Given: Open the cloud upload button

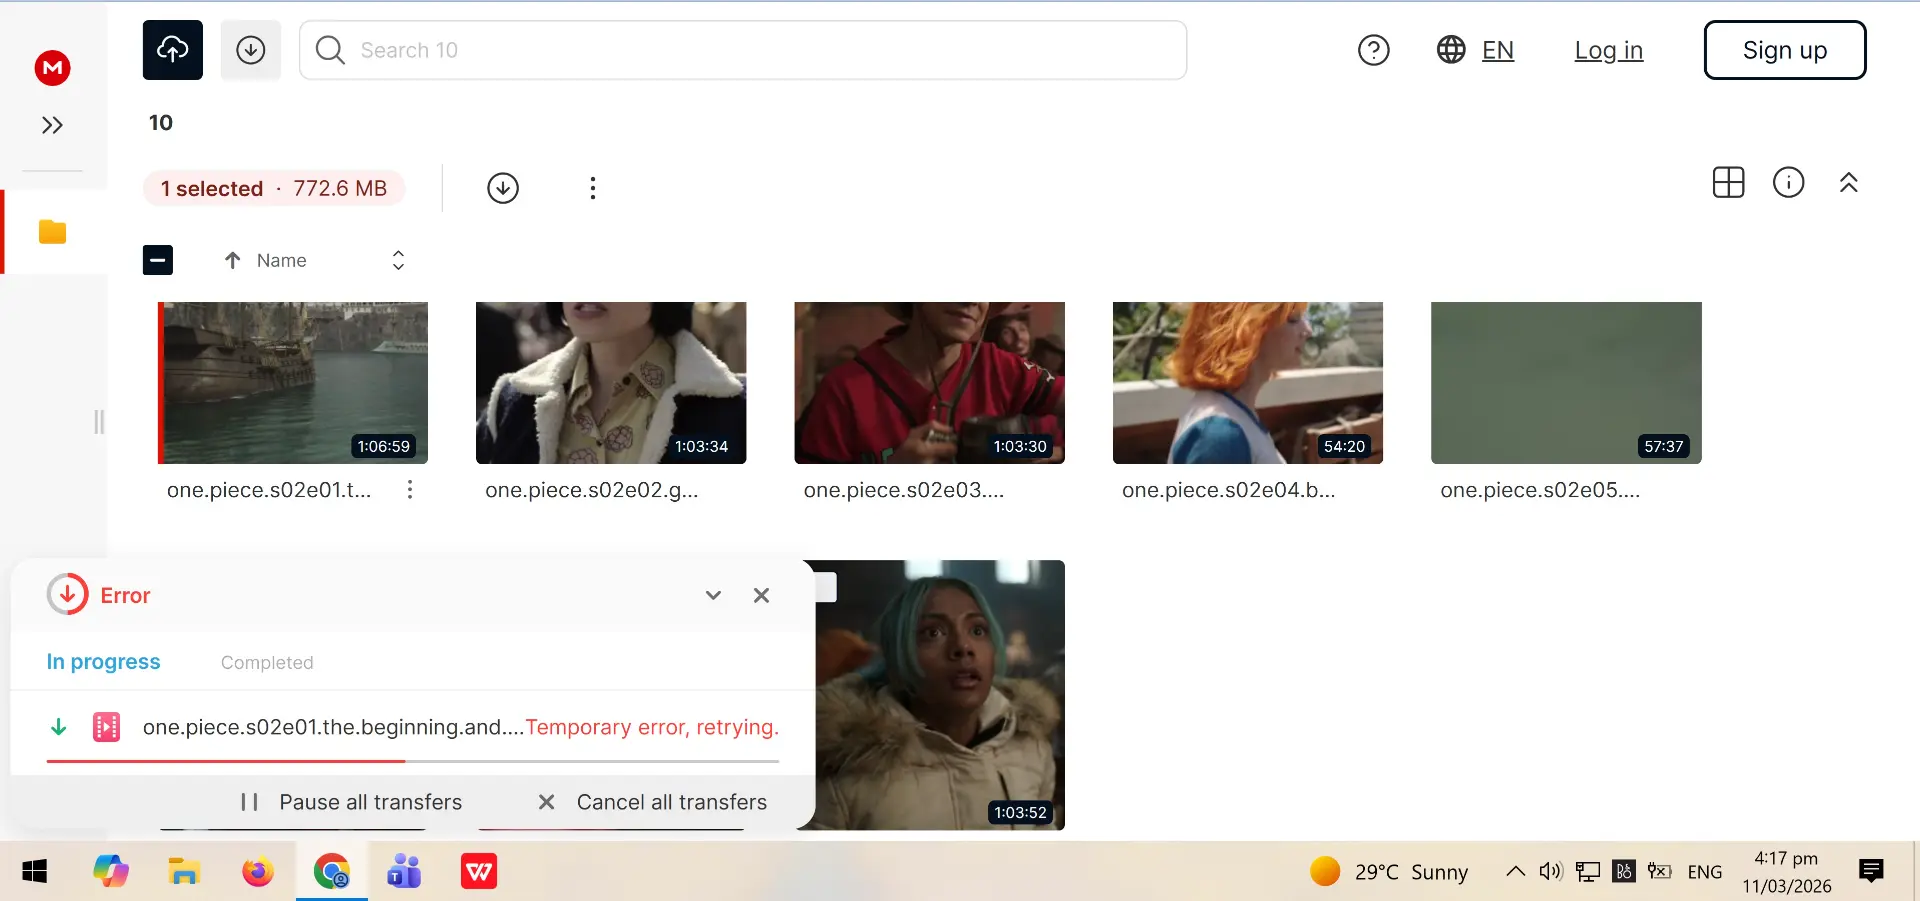Looking at the screenshot, I should click(173, 50).
